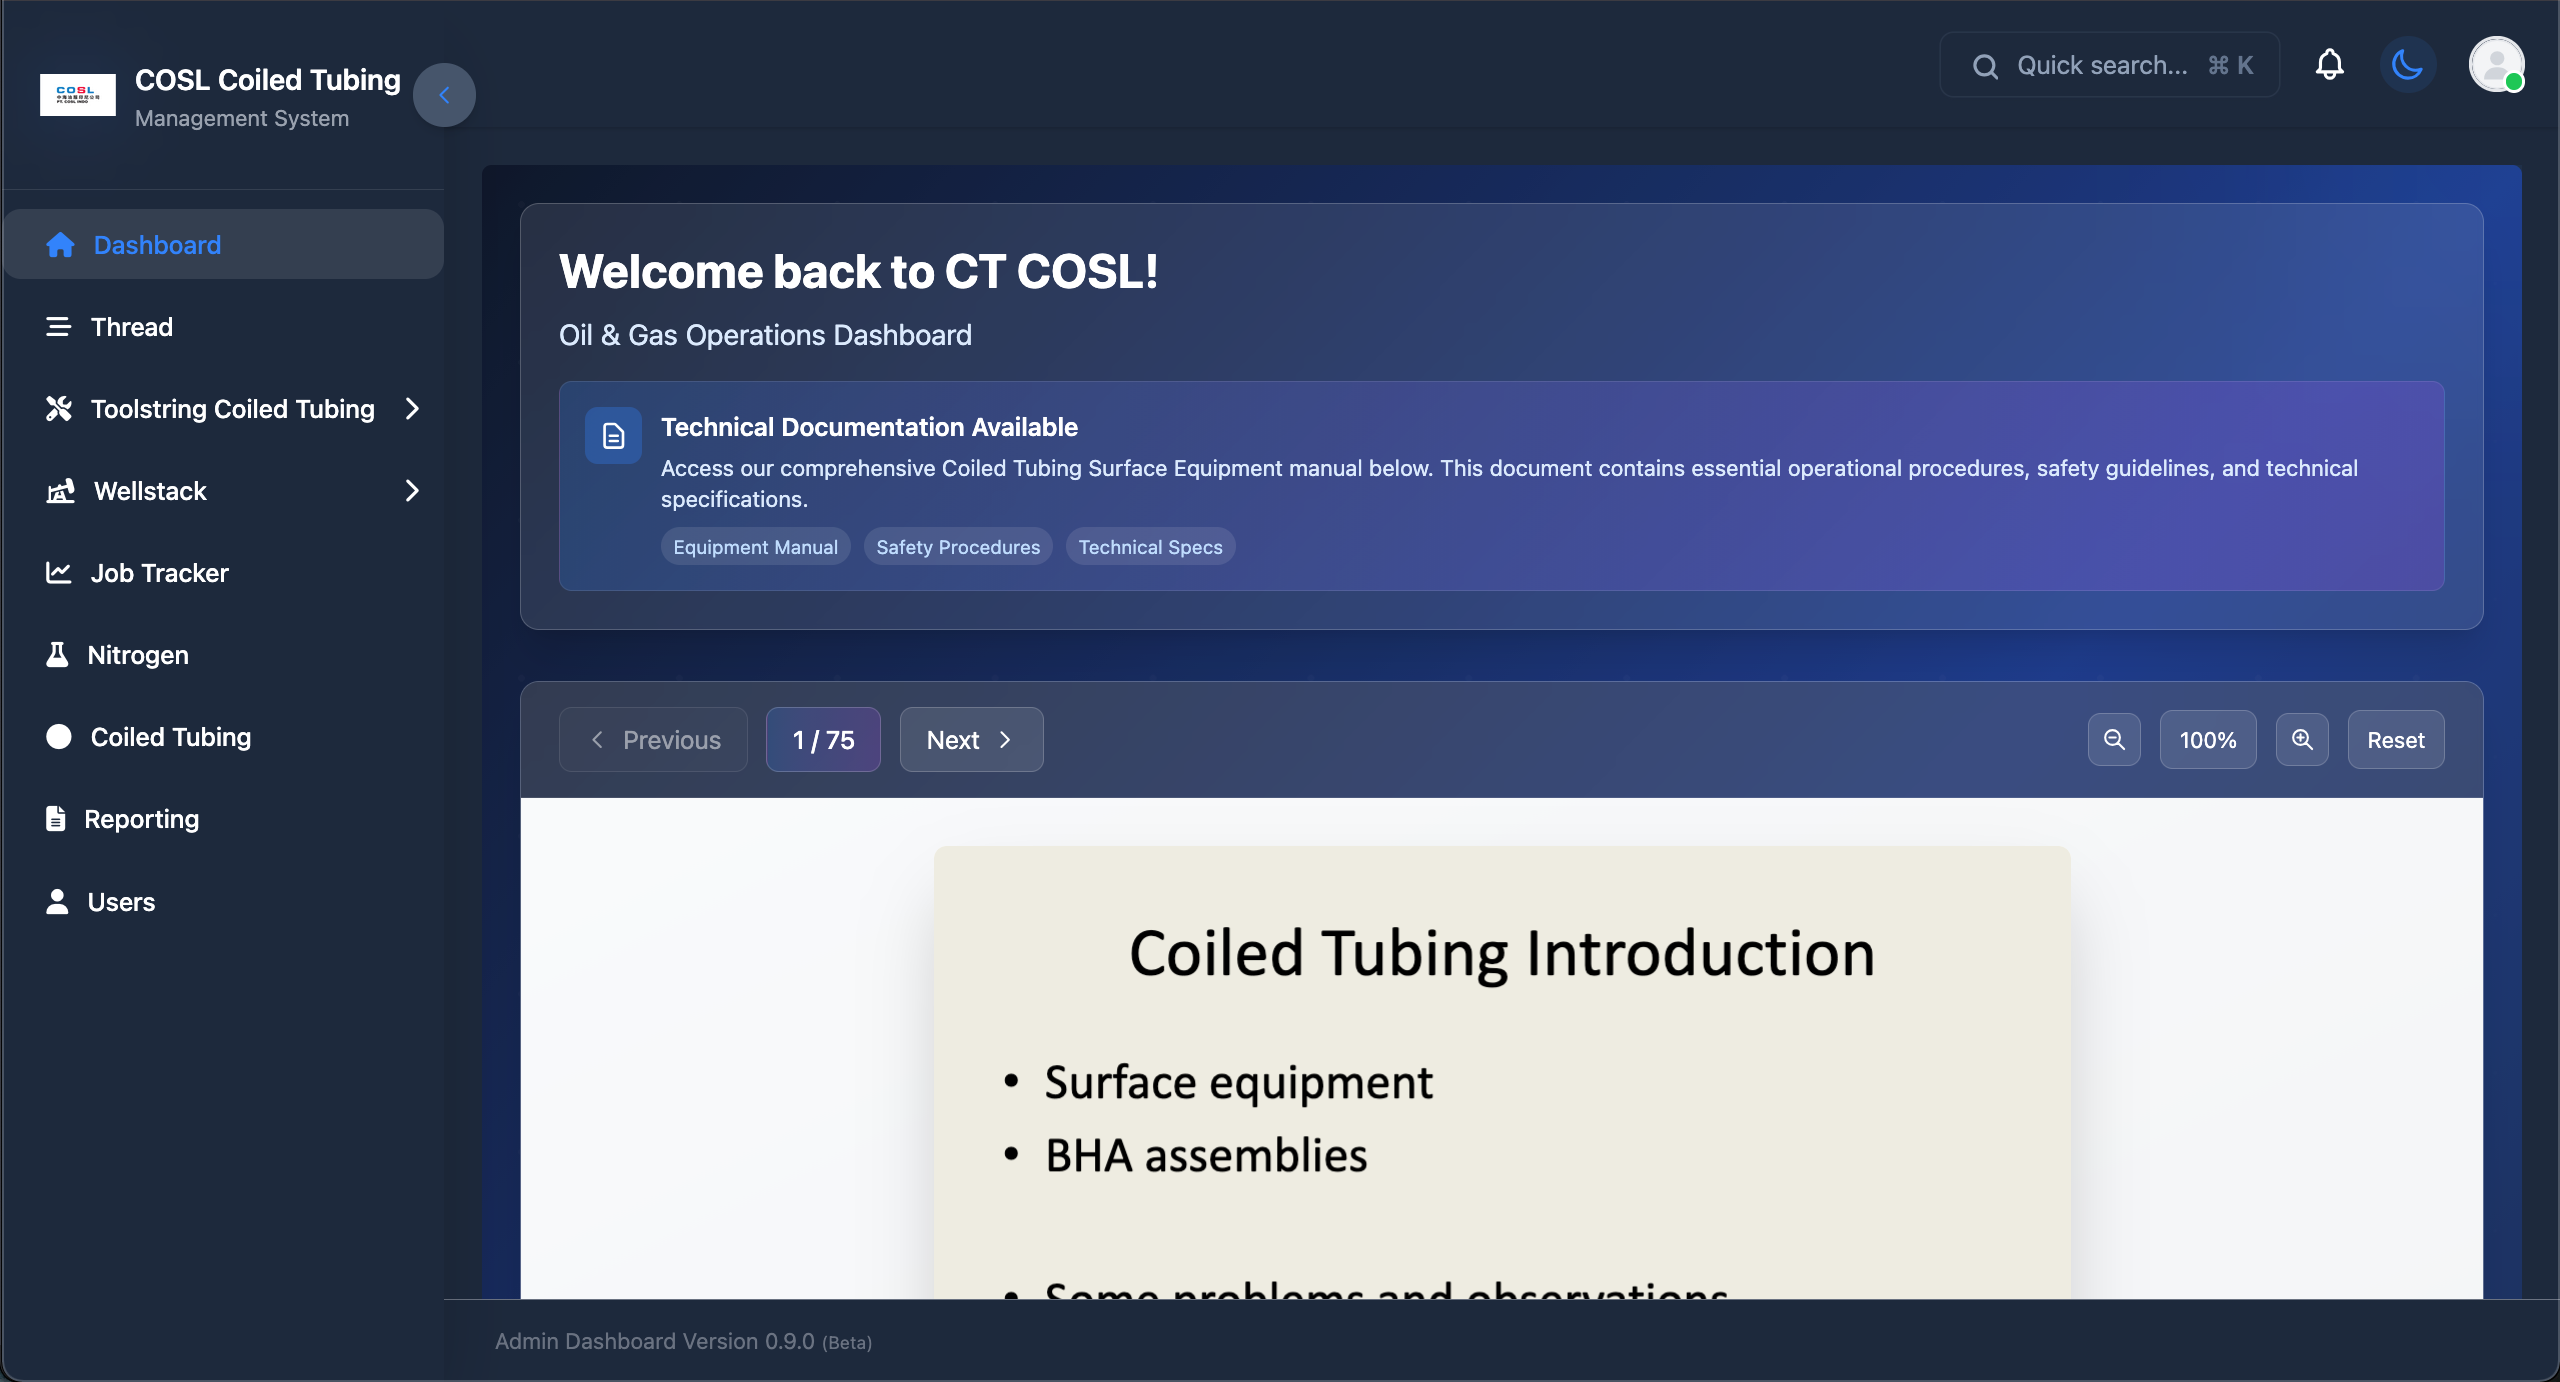
Task: Go to the Next document page
Action: (971, 740)
